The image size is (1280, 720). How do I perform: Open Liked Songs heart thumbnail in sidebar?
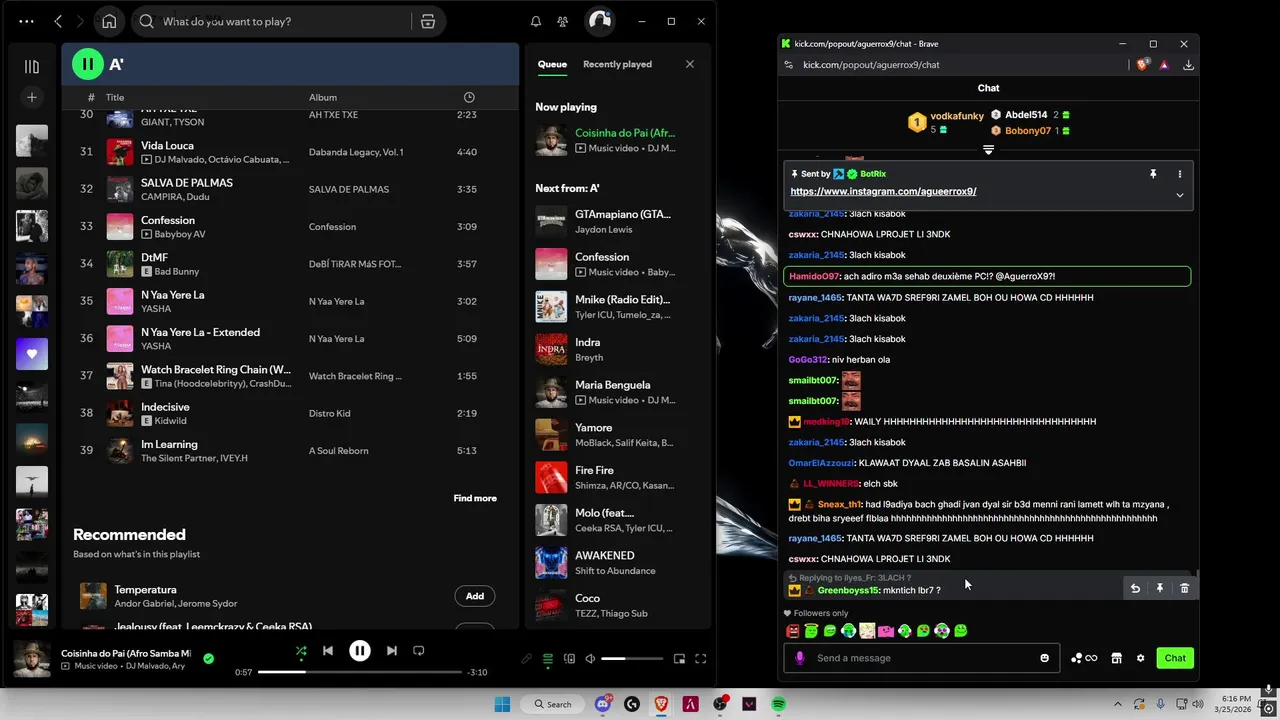click(32, 354)
